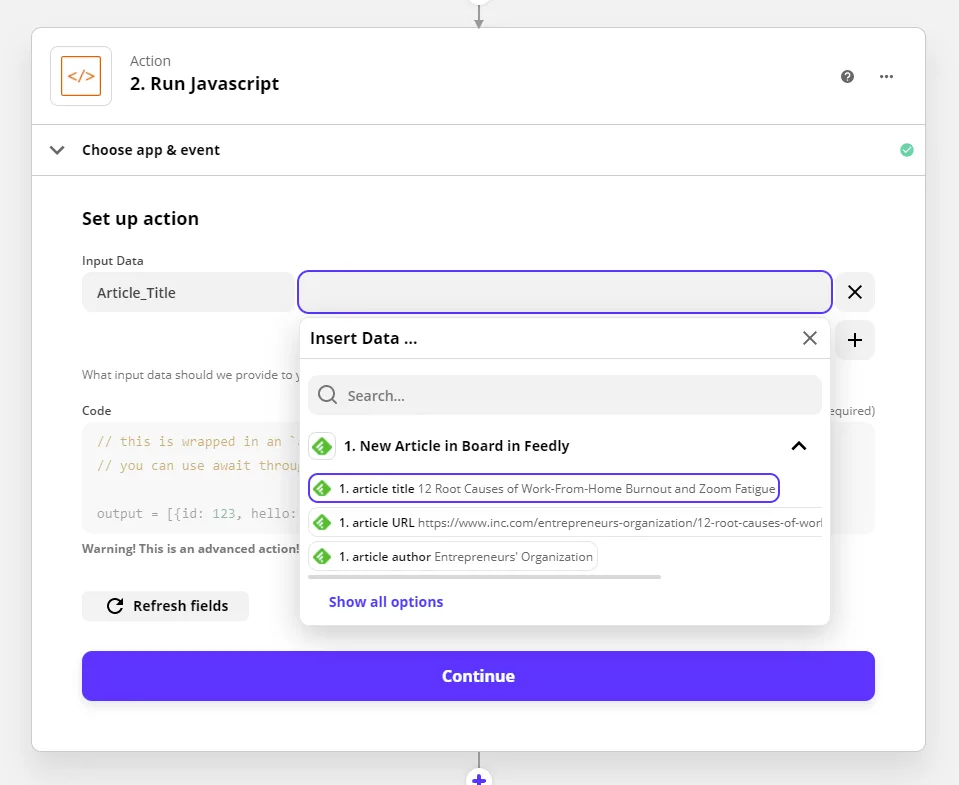Image resolution: width=959 pixels, height=785 pixels.
Task: Click the Search field in Insert Data
Action: pos(565,395)
